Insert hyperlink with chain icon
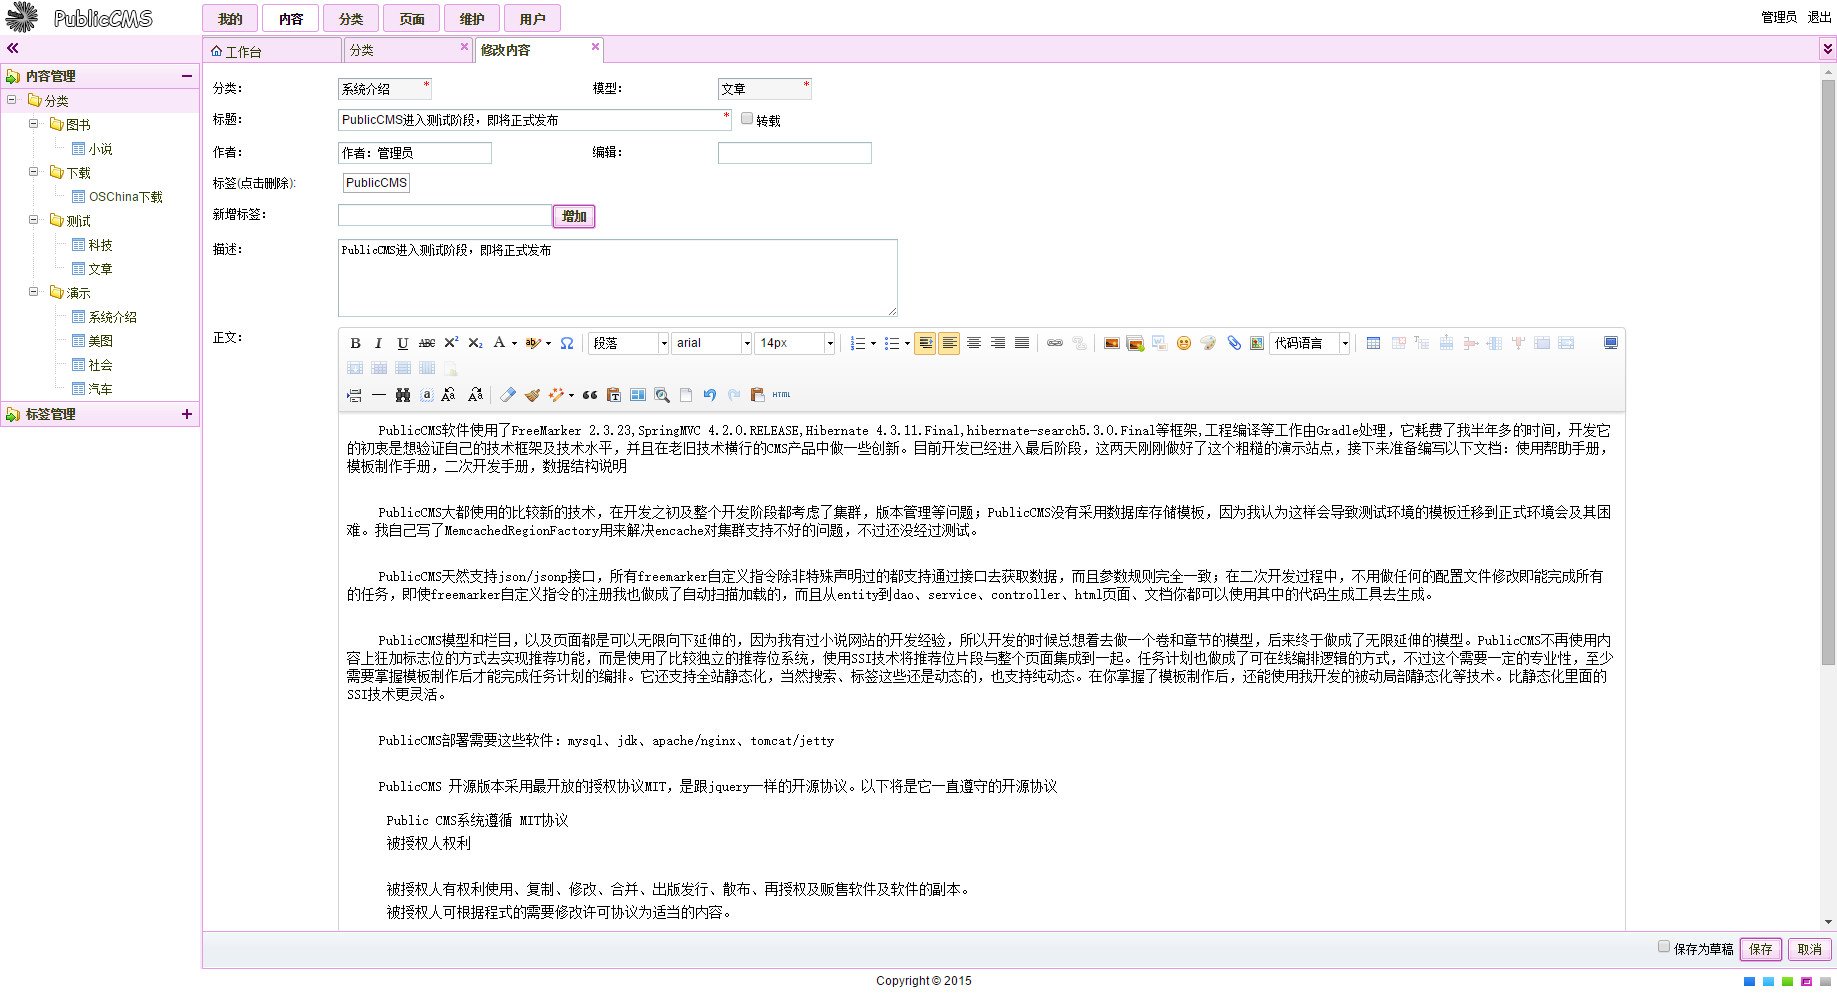Image resolution: width=1837 pixels, height=994 pixels. click(1055, 343)
